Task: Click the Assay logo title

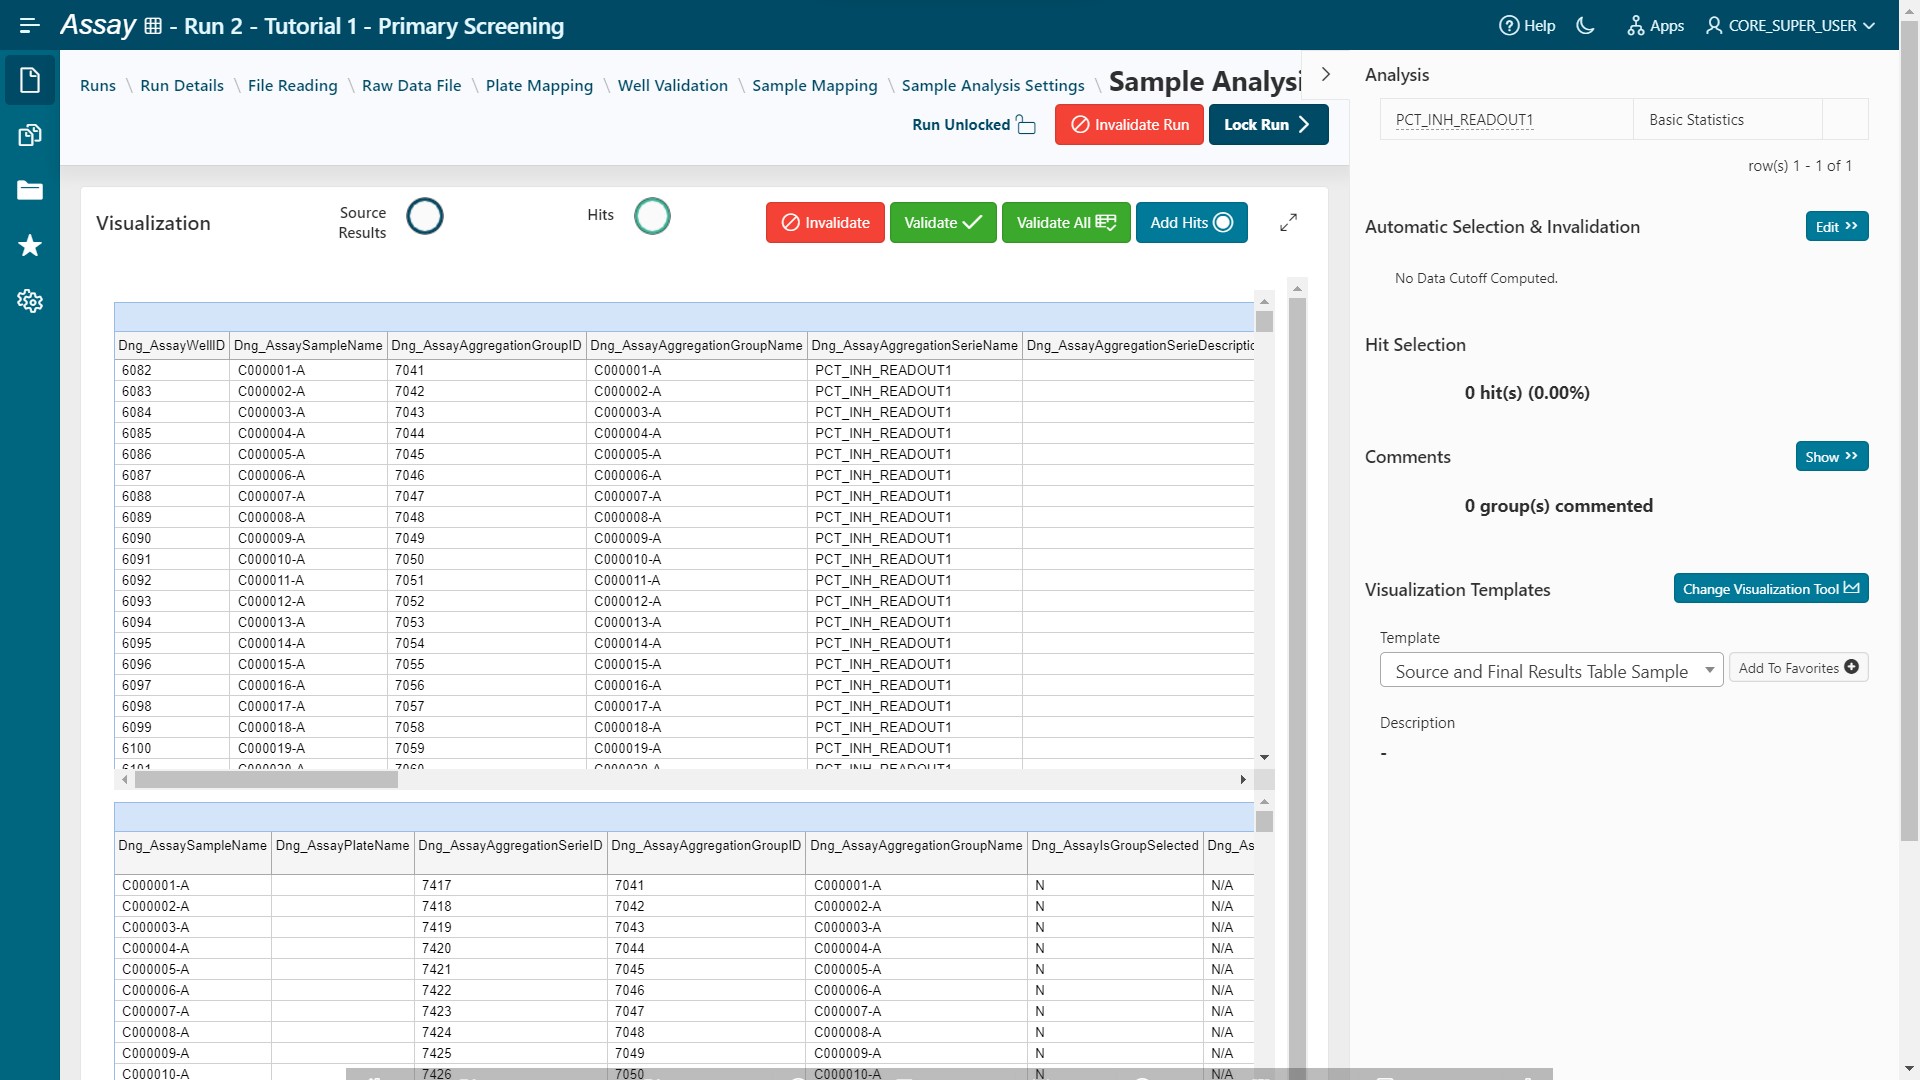Action: pyautogui.click(x=98, y=25)
